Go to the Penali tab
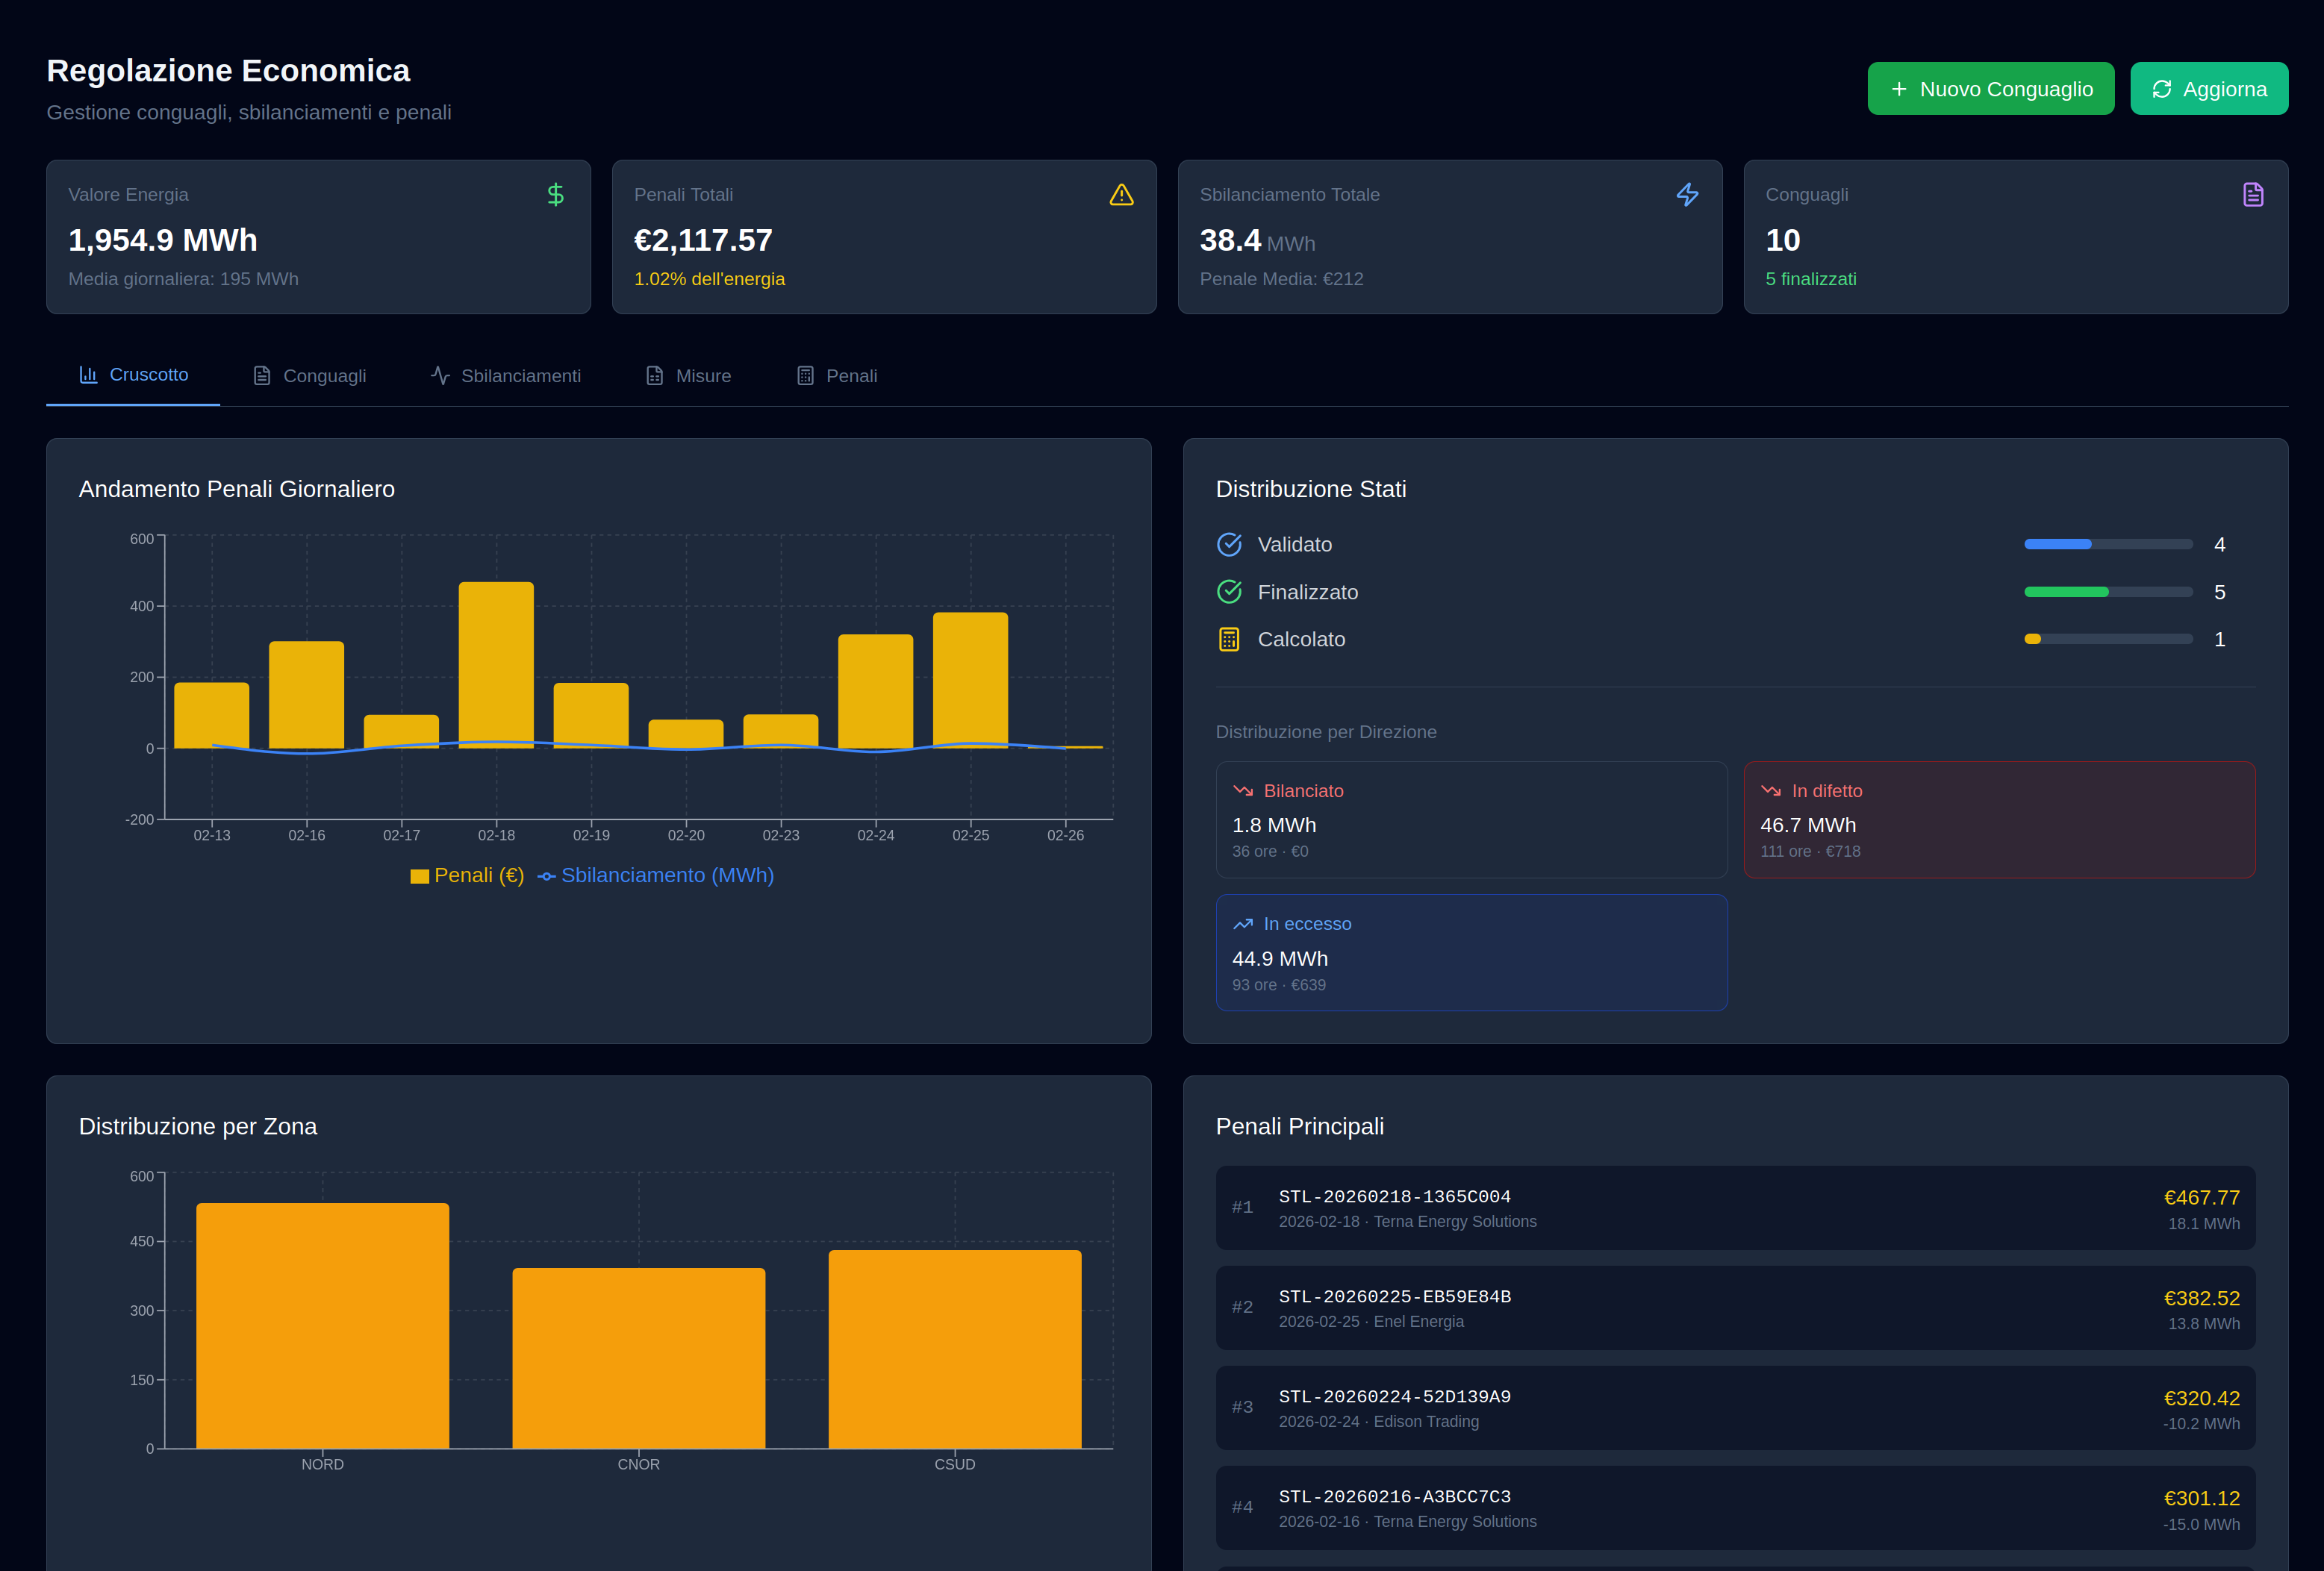The image size is (2324, 1571). [837, 376]
